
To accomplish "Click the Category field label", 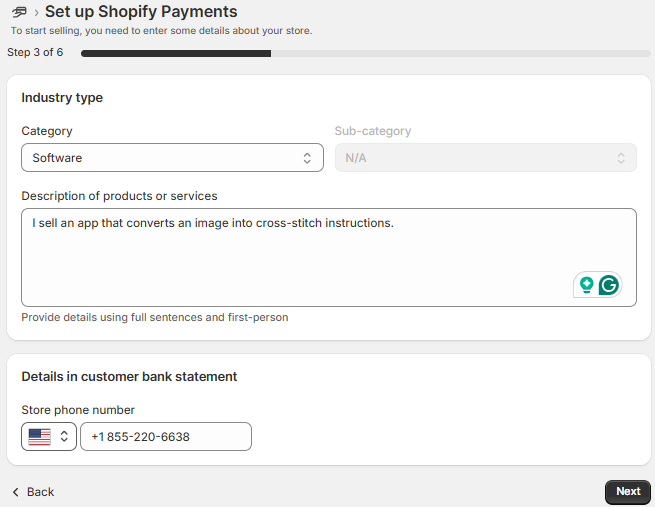I will click(x=47, y=131).
